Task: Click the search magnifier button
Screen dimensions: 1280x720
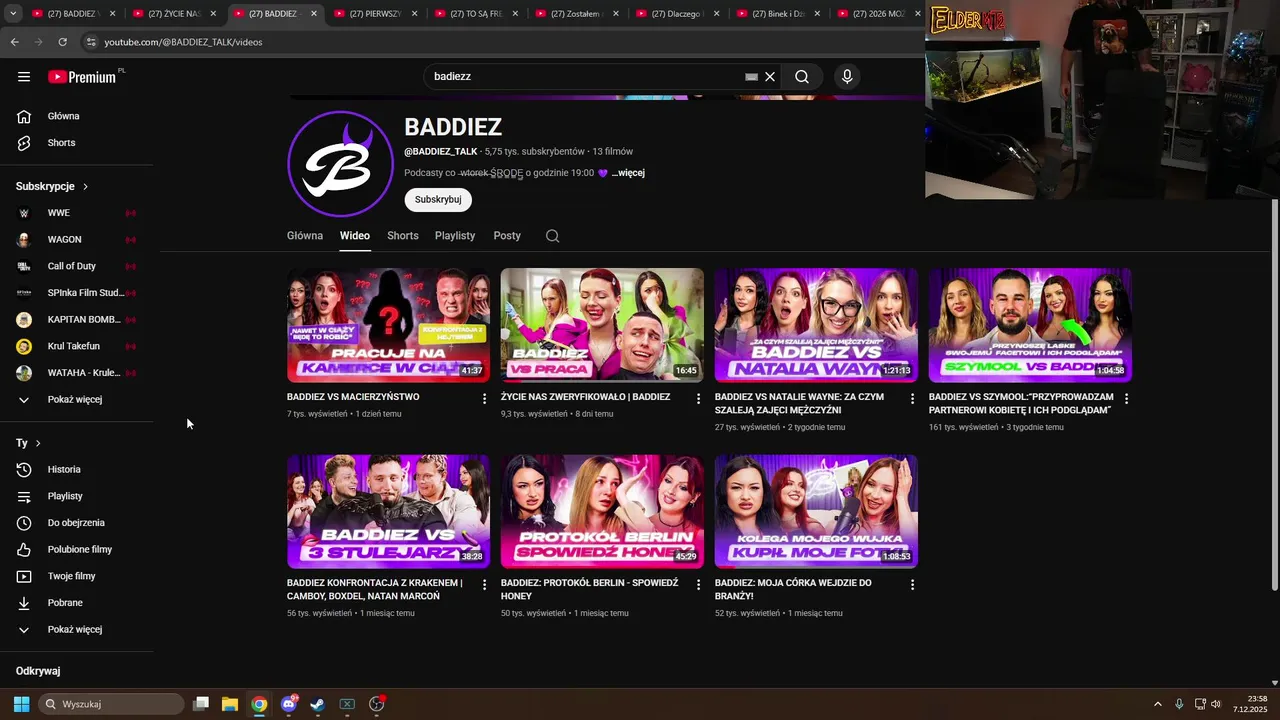Action: (802, 77)
